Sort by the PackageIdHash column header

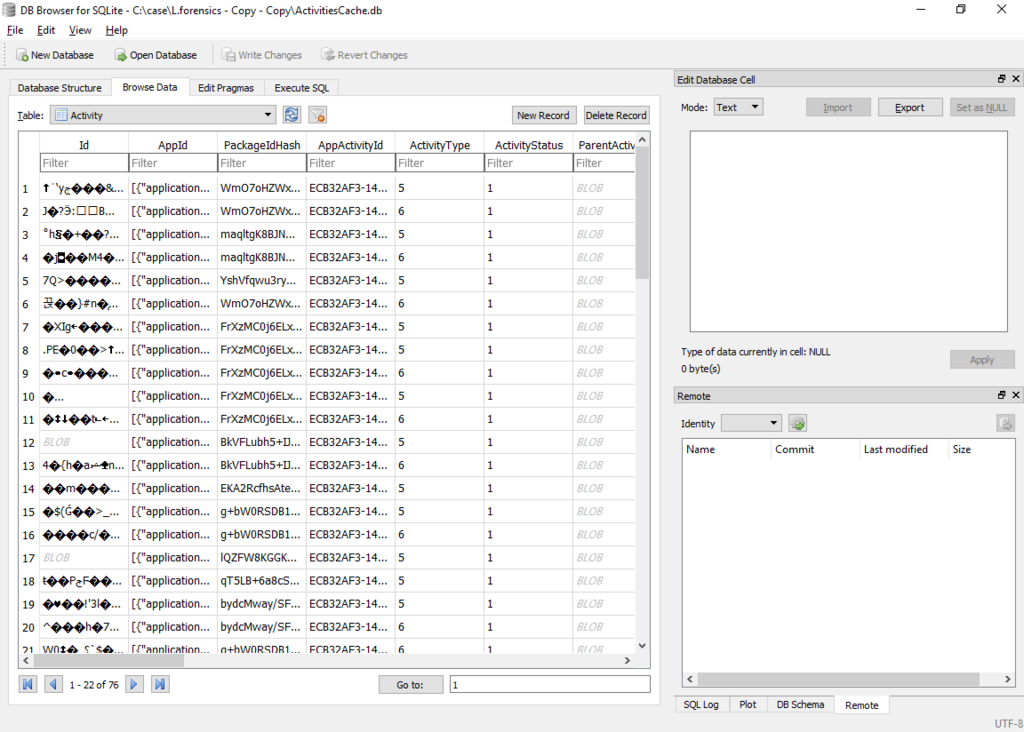coord(262,145)
